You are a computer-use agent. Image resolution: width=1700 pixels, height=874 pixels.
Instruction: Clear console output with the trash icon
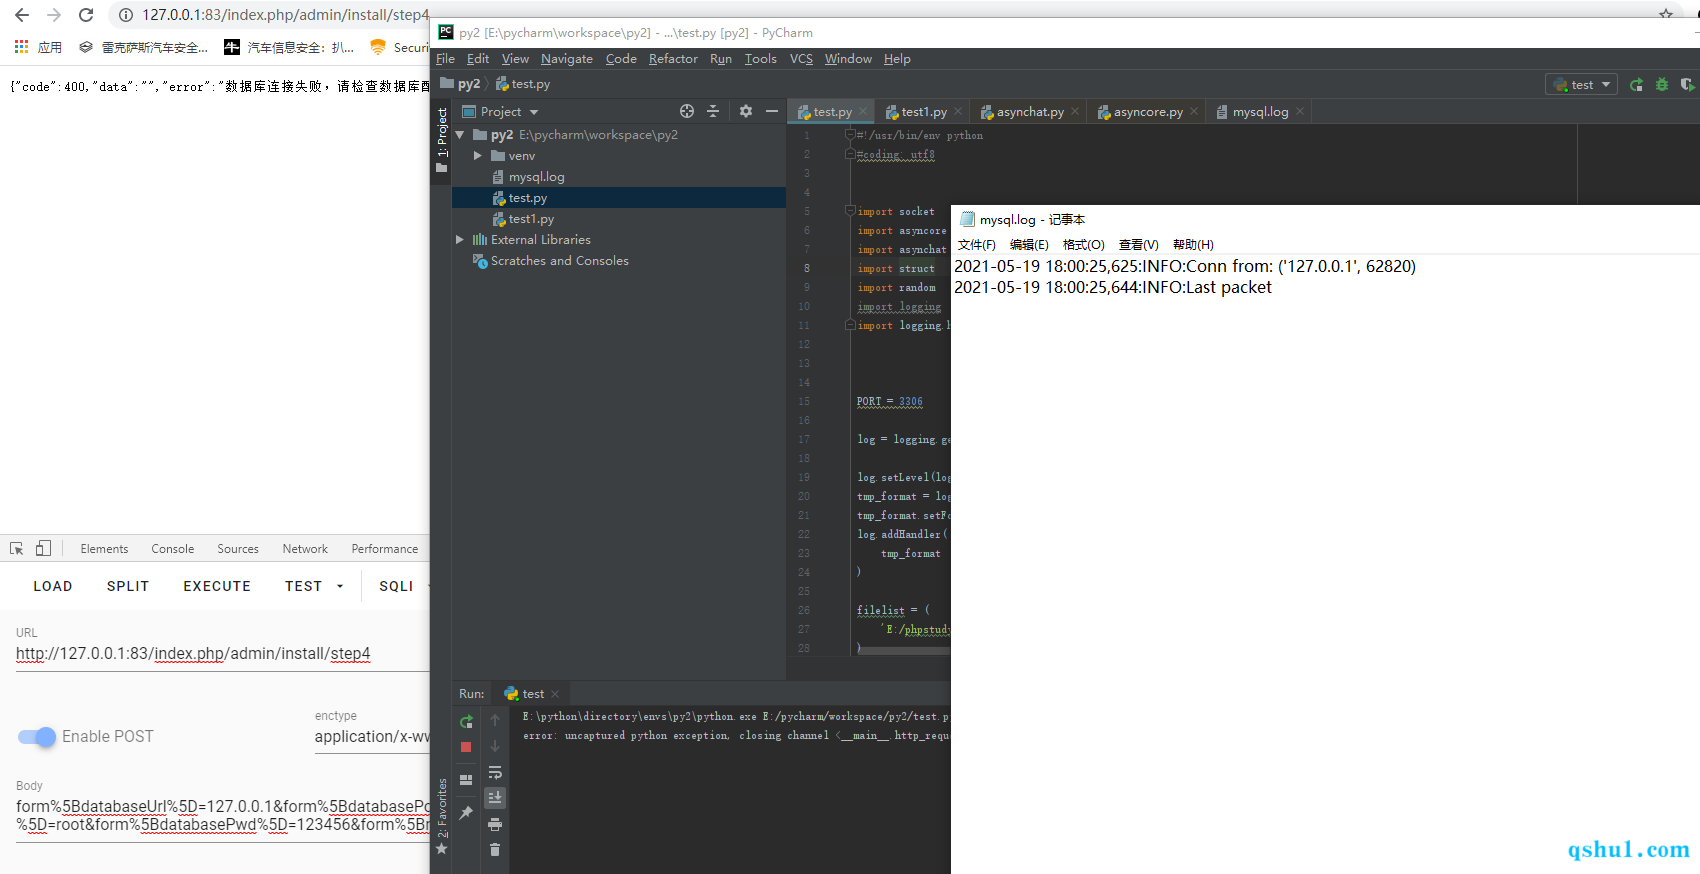pyautogui.click(x=494, y=850)
